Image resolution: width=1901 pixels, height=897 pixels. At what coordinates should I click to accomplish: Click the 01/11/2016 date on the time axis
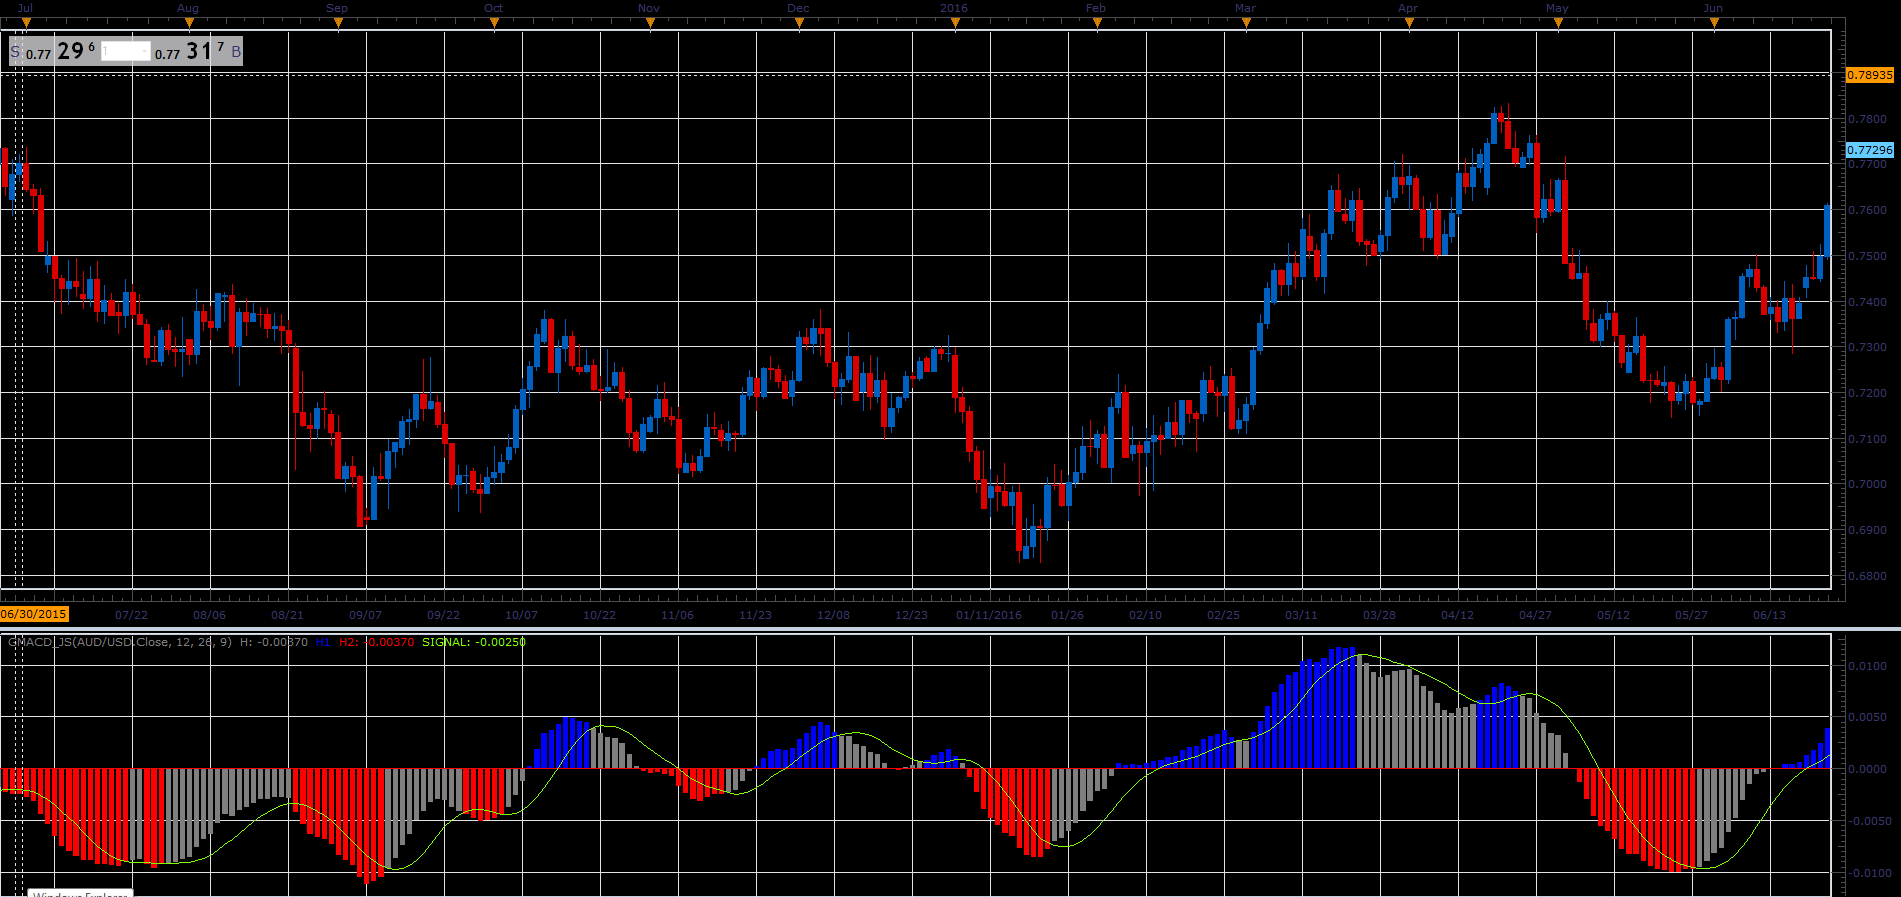point(989,615)
